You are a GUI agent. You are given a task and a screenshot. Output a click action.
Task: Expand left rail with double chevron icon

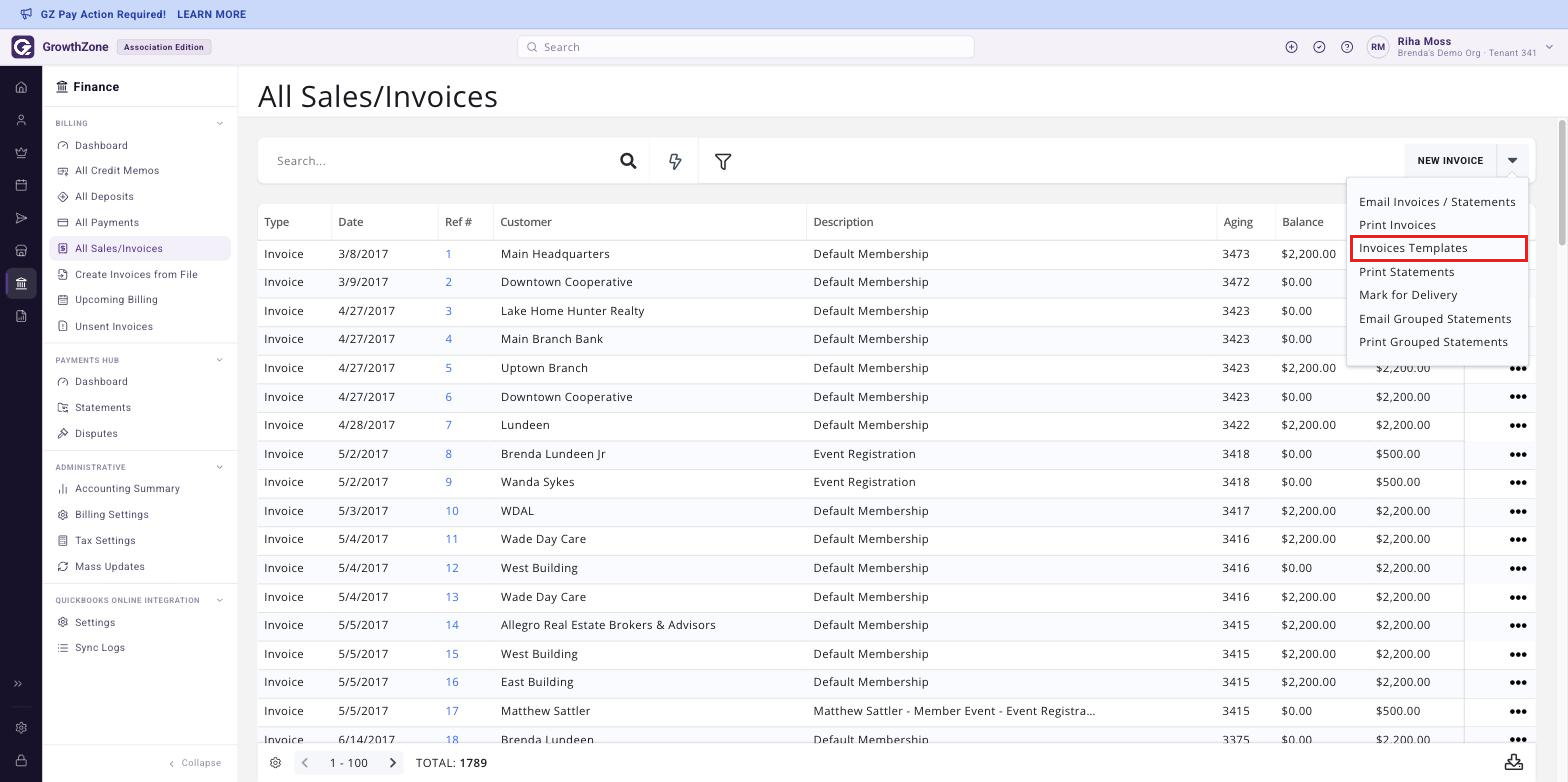pos(17,684)
